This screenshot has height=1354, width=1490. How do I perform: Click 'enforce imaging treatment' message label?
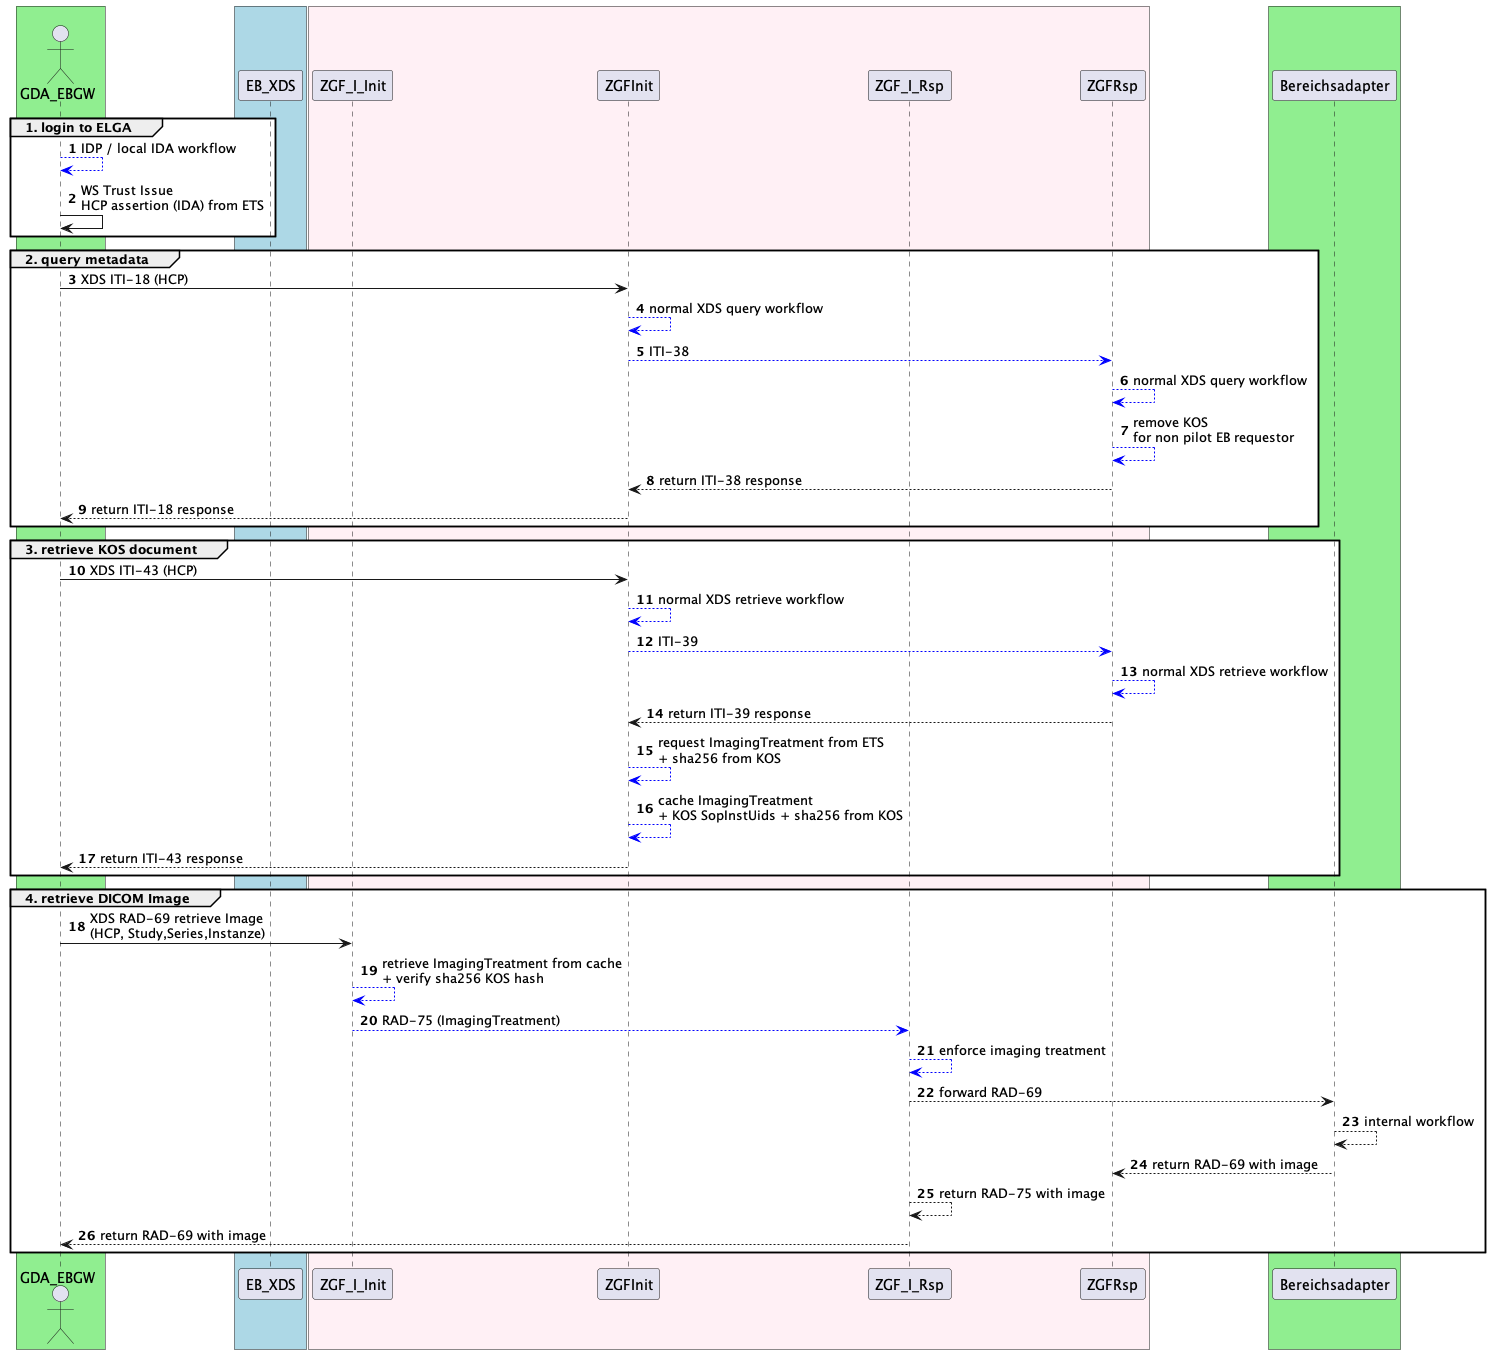[1021, 1051]
